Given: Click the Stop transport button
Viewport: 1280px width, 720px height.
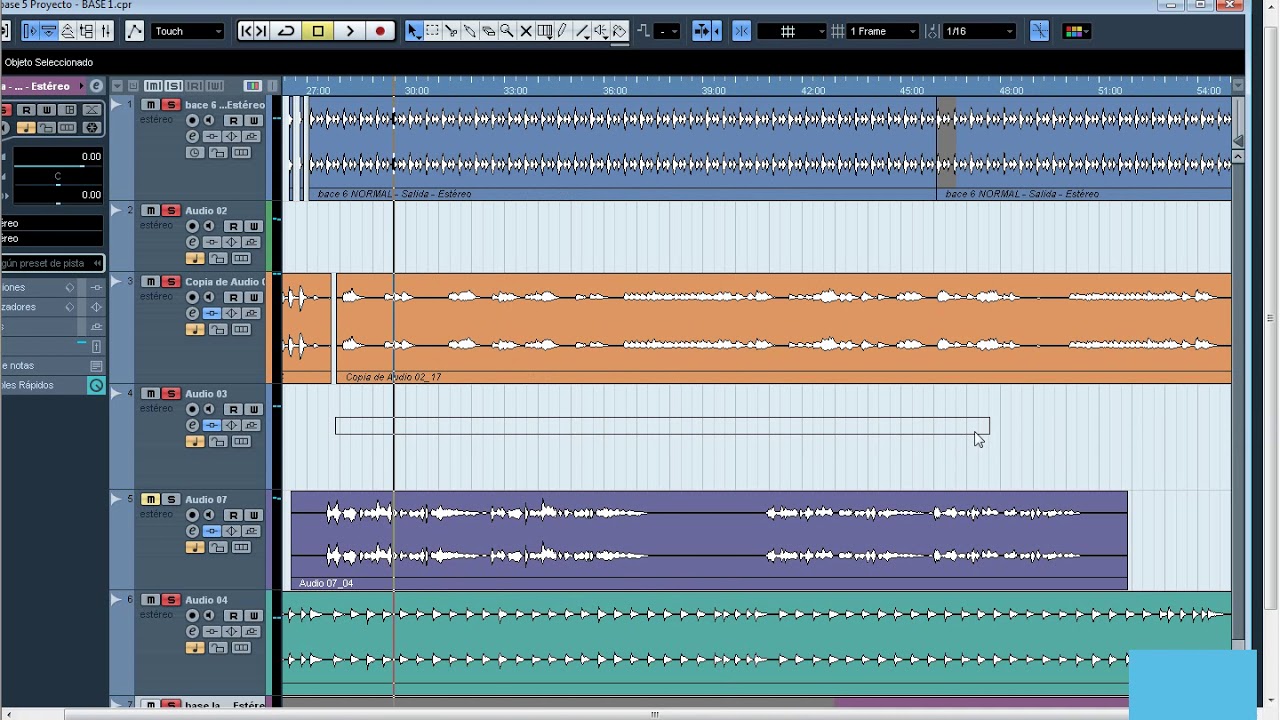Looking at the screenshot, I should click(318, 31).
